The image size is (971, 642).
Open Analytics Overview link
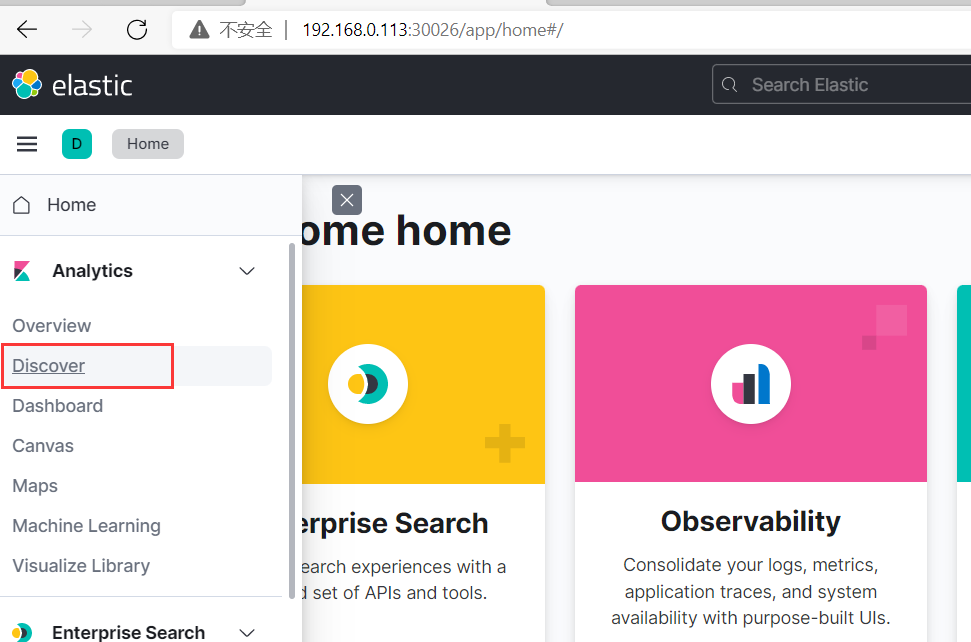pos(51,326)
